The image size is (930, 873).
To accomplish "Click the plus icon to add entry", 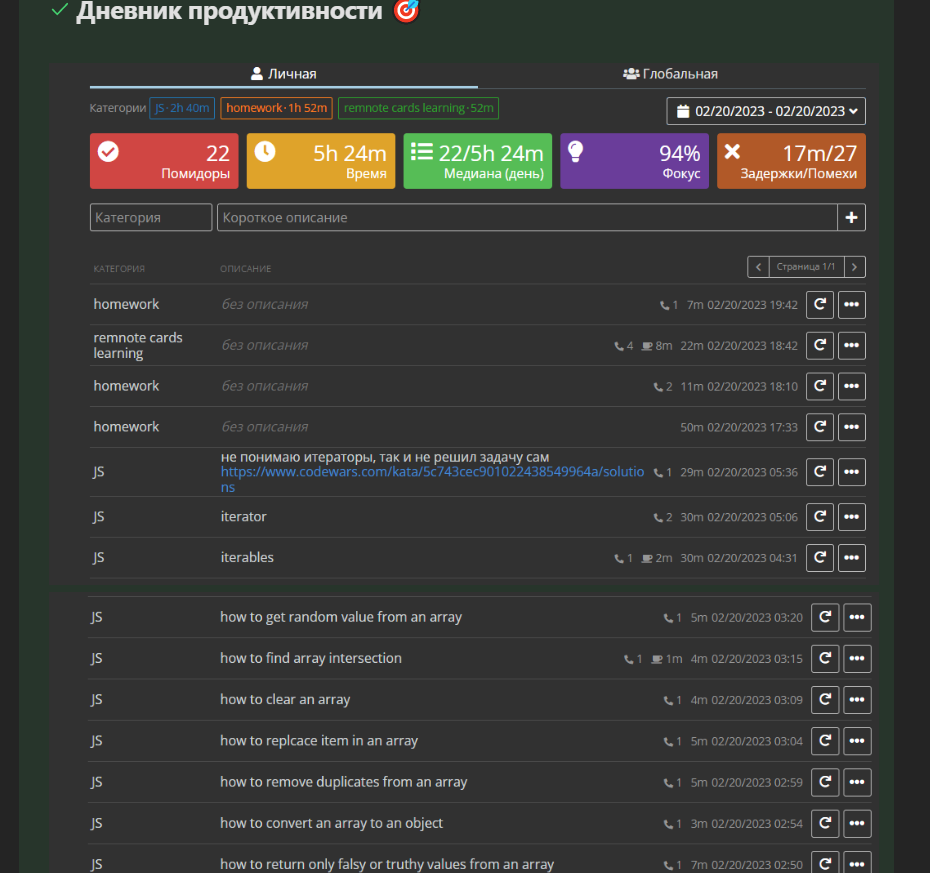I will pos(852,217).
